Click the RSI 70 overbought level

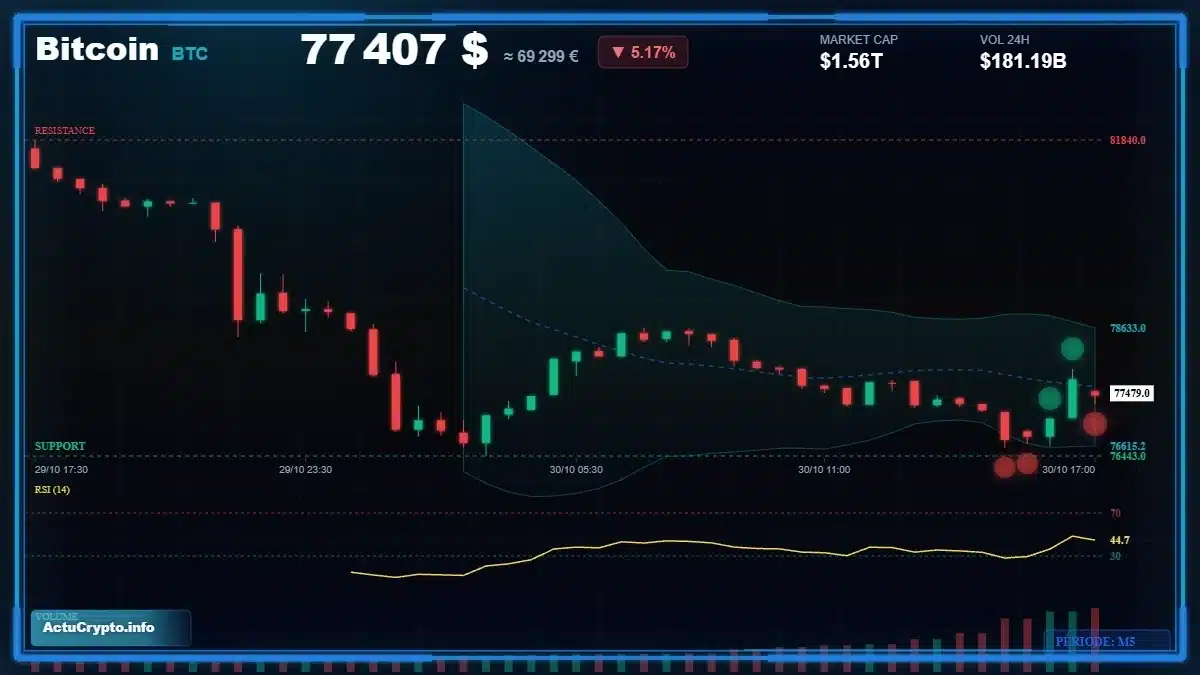1115,513
